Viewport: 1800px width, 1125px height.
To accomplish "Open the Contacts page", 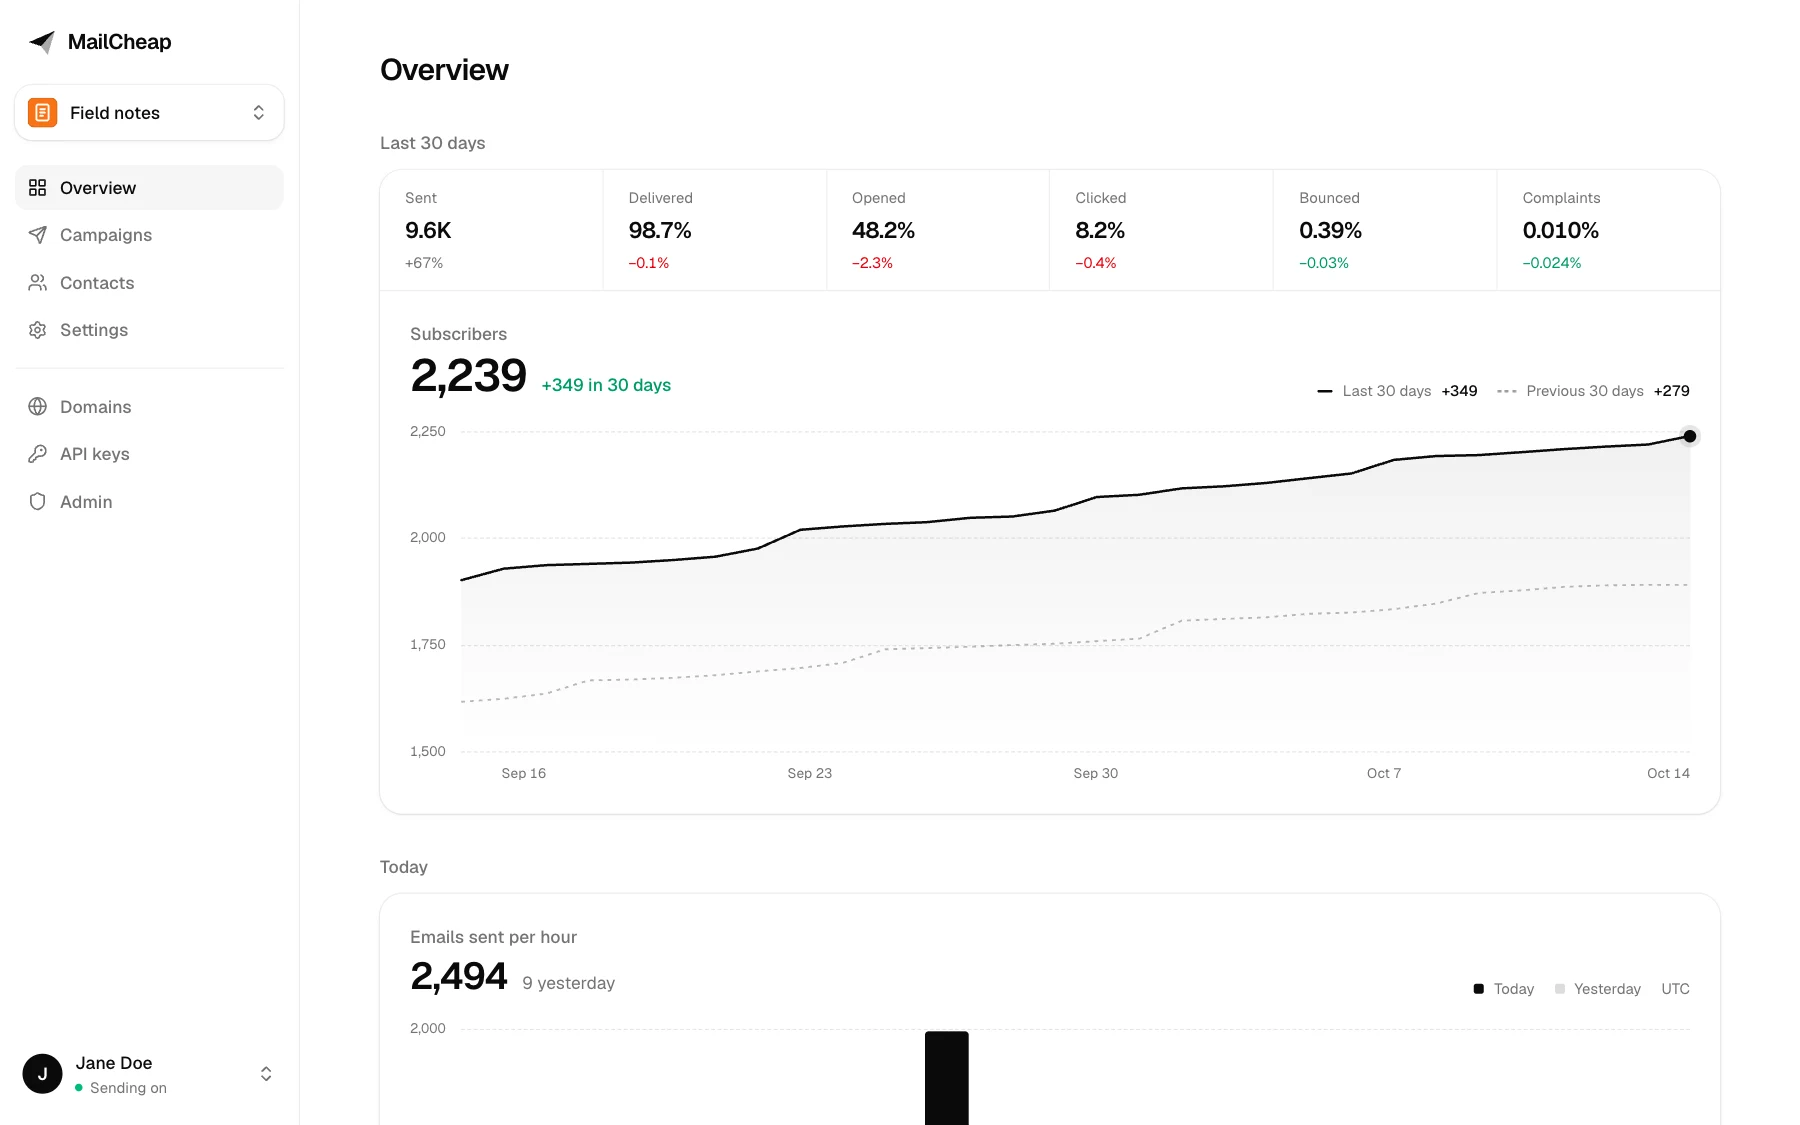I will [149, 283].
